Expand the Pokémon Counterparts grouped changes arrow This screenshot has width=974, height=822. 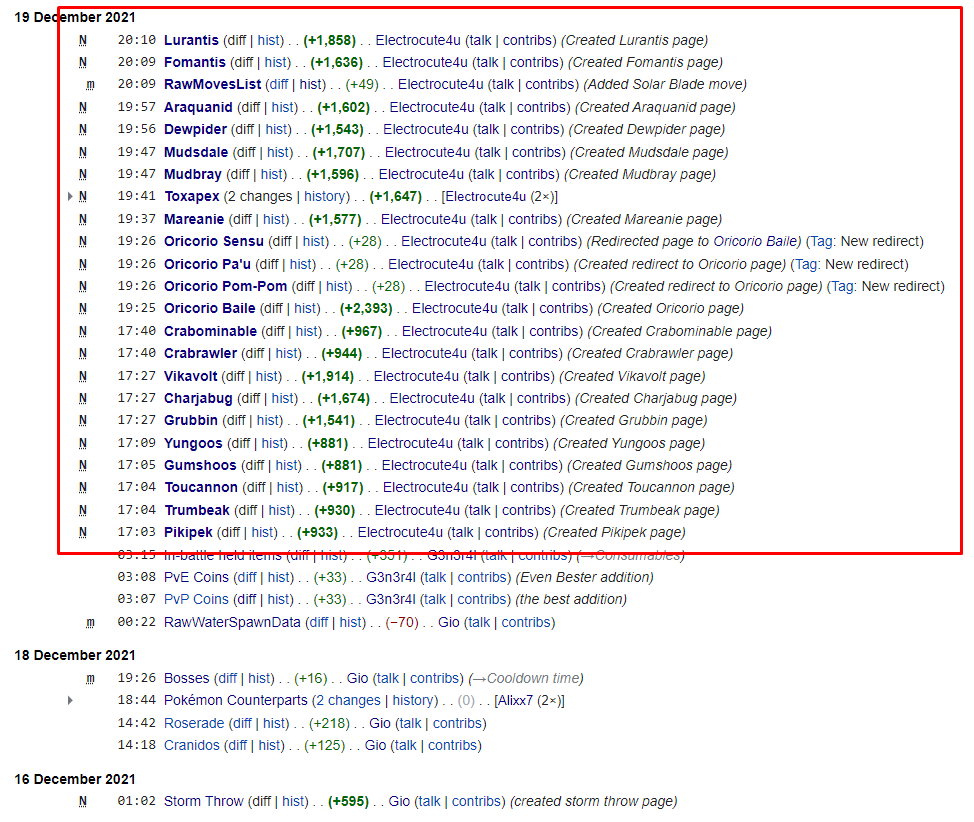[70, 700]
